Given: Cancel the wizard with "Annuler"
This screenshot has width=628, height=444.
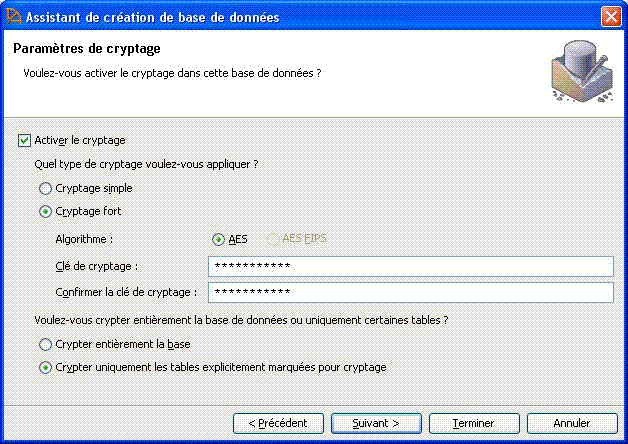Looking at the screenshot, I should pyautogui.click(x=572, y=423).
